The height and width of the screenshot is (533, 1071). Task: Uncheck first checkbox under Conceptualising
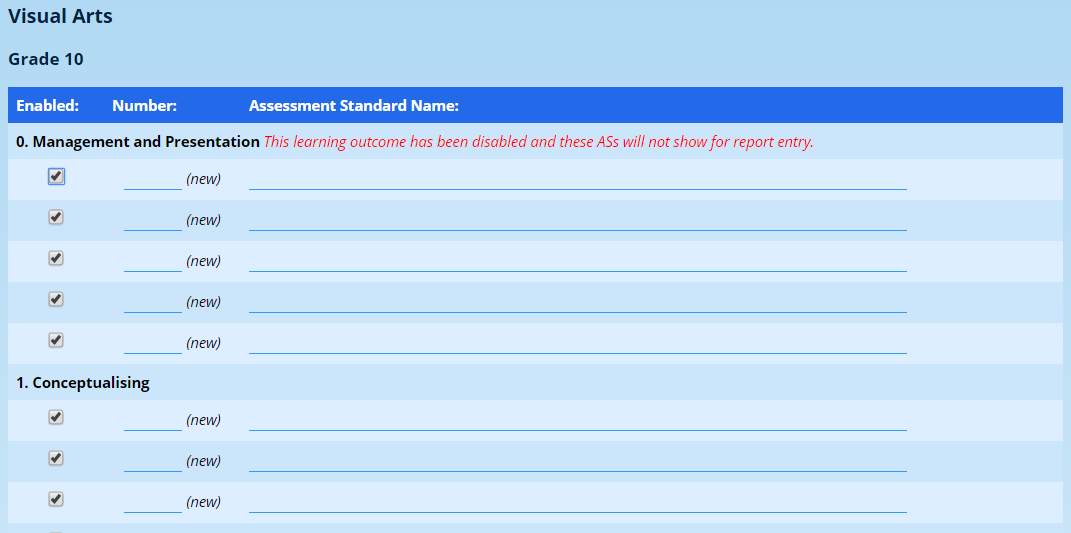tap(56, 417)
